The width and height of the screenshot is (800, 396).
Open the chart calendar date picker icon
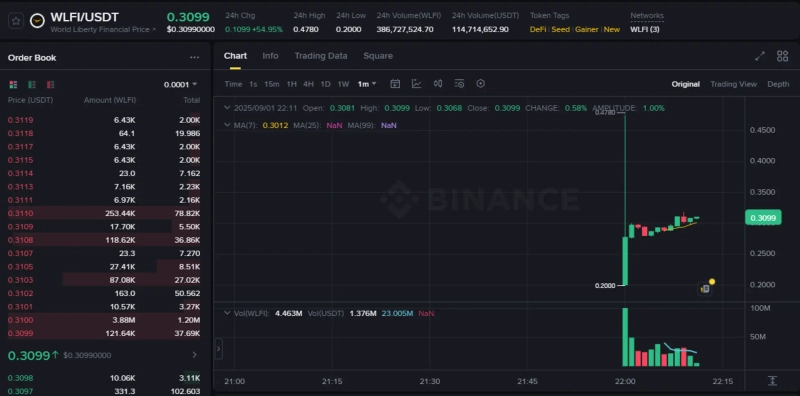[x=395, y=84]
